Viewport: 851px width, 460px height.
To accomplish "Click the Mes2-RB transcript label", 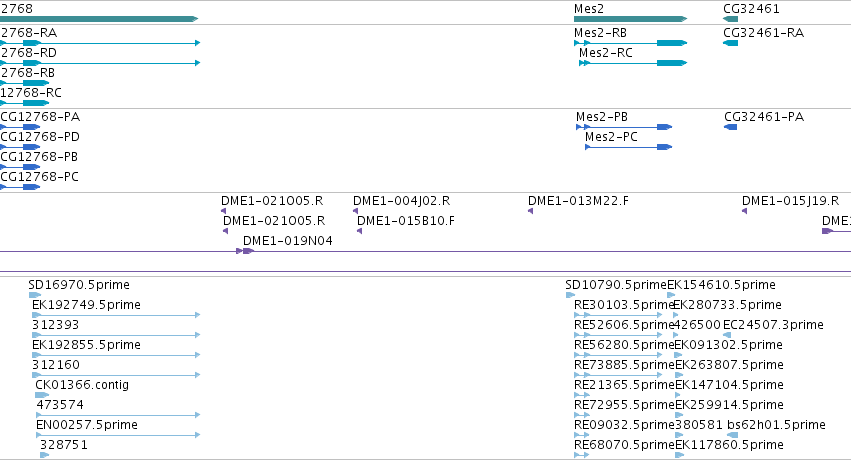I will pos(600,33).
